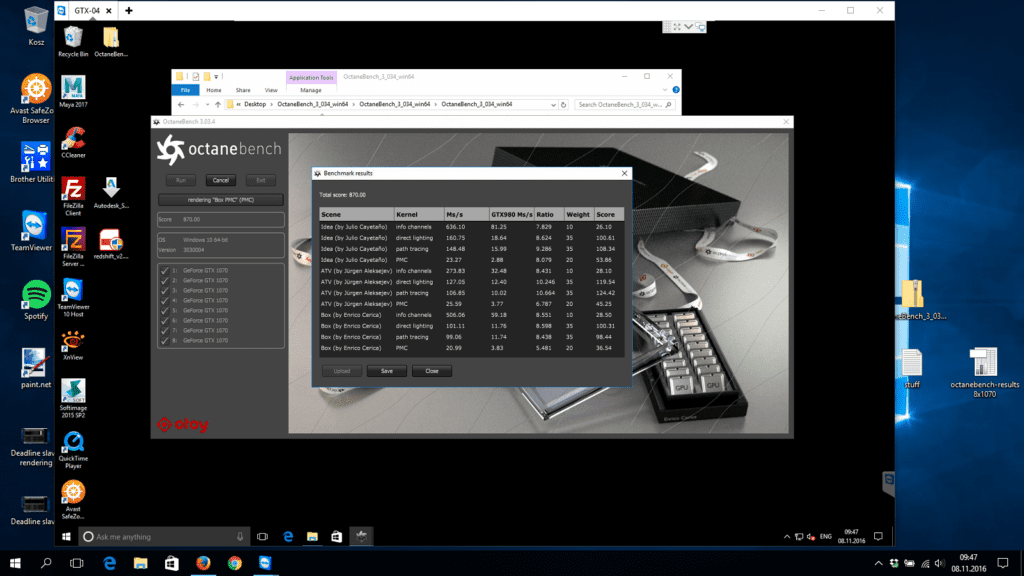Image resolution: width=1024 pixels, height=576 pixels.
Task: Uncheck GPU 1 GeForce GTX 1070
Action: [x=165, y=270]
